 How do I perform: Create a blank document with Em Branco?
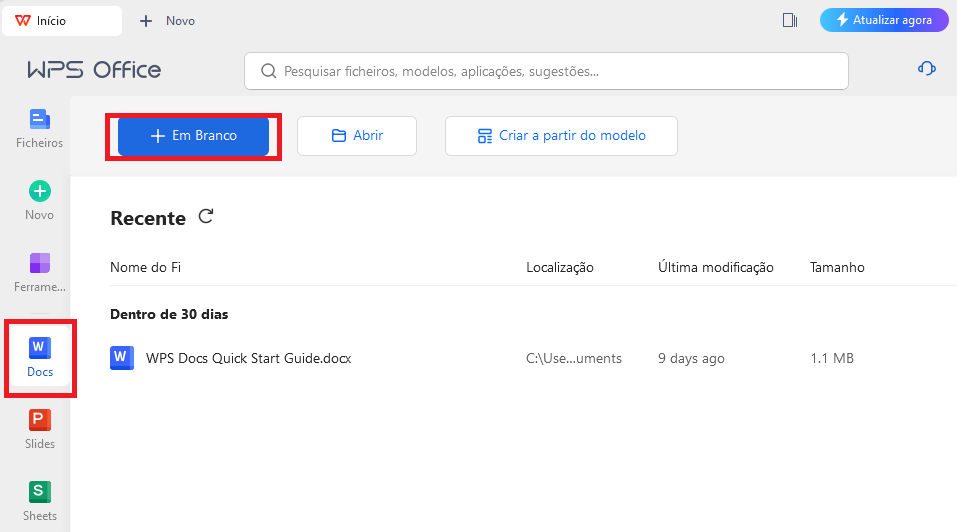pyautogui.click(x=193, y=136)
